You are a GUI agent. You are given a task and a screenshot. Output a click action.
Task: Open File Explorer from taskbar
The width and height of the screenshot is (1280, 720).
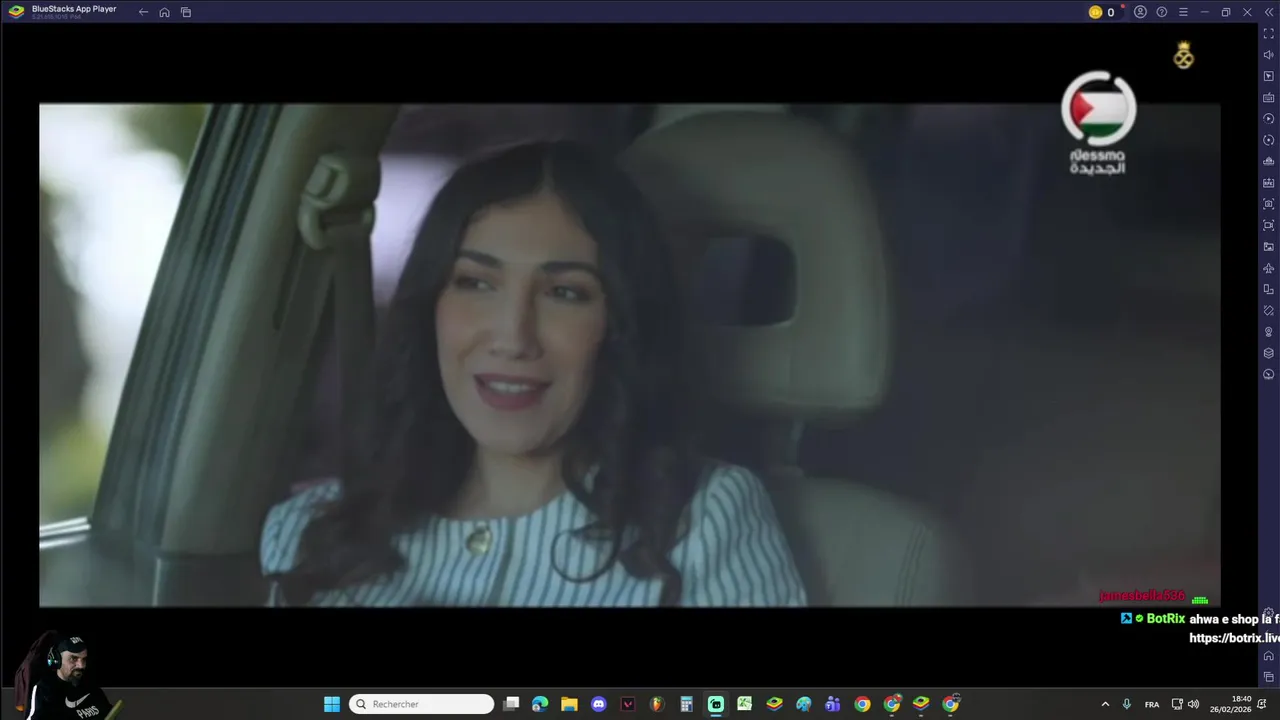(569, 704)
